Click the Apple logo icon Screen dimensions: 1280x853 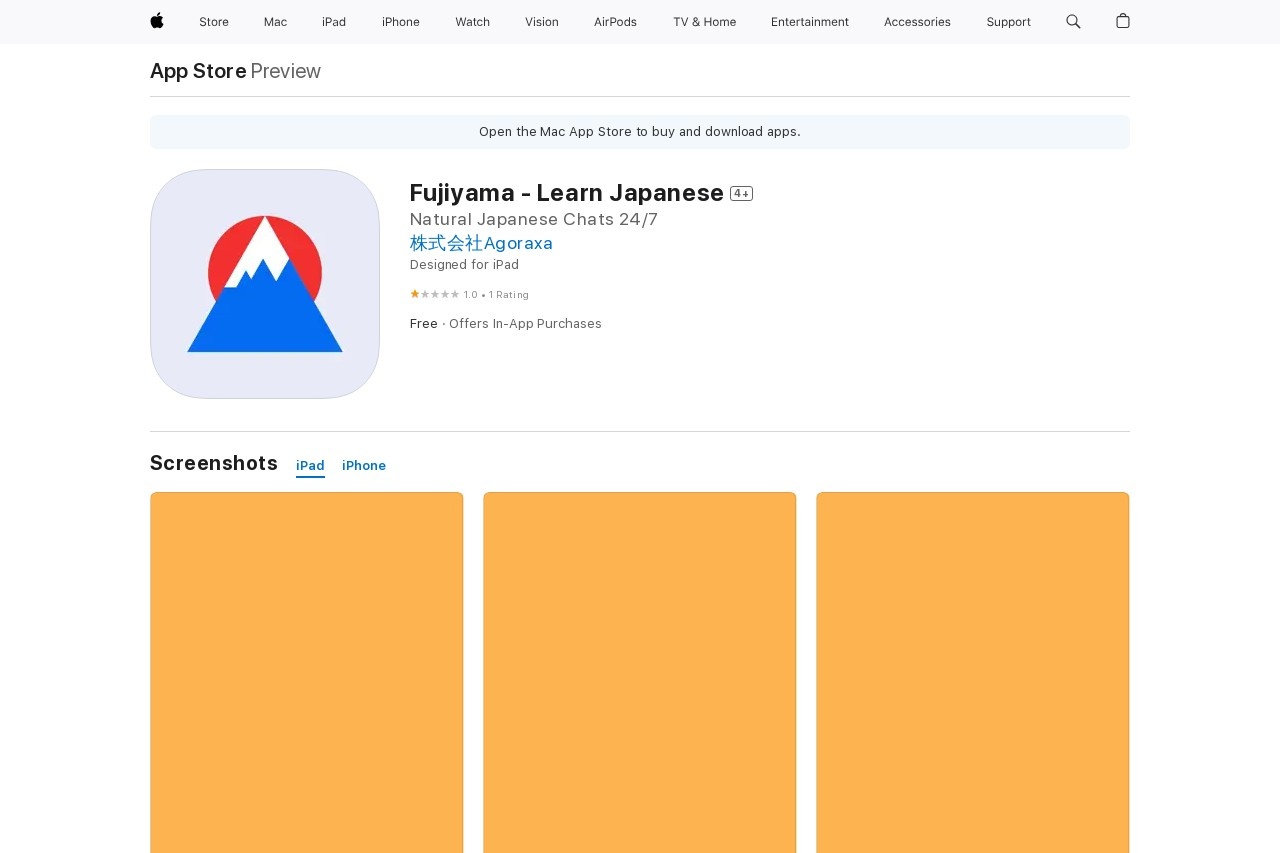point(157,21)
